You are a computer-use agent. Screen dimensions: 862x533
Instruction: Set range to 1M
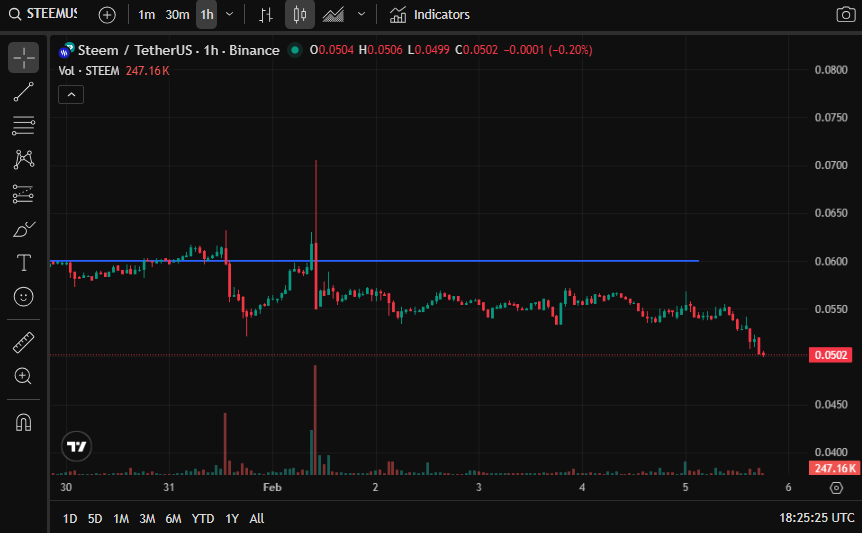pyautogui.click(x=121, y=518)
